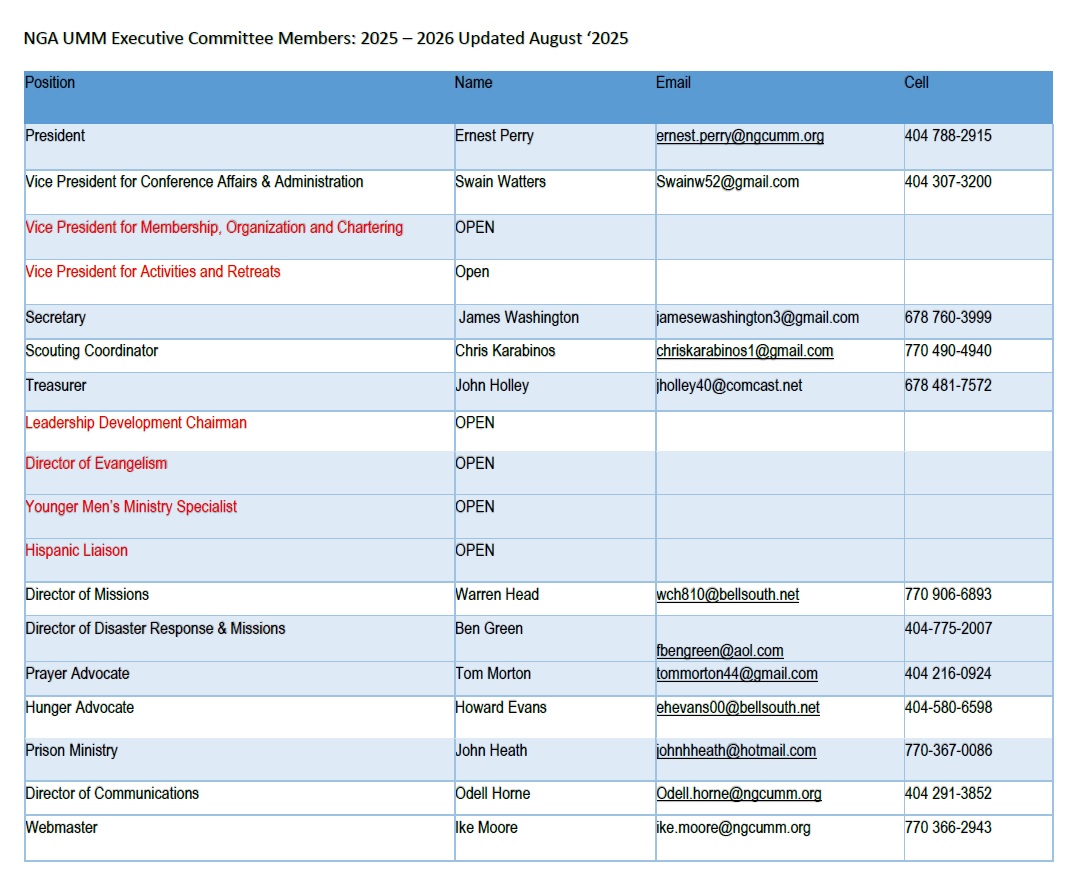Select the Webmaster position cell
The image size is (1083, 883).
click(x=62, y=828)
